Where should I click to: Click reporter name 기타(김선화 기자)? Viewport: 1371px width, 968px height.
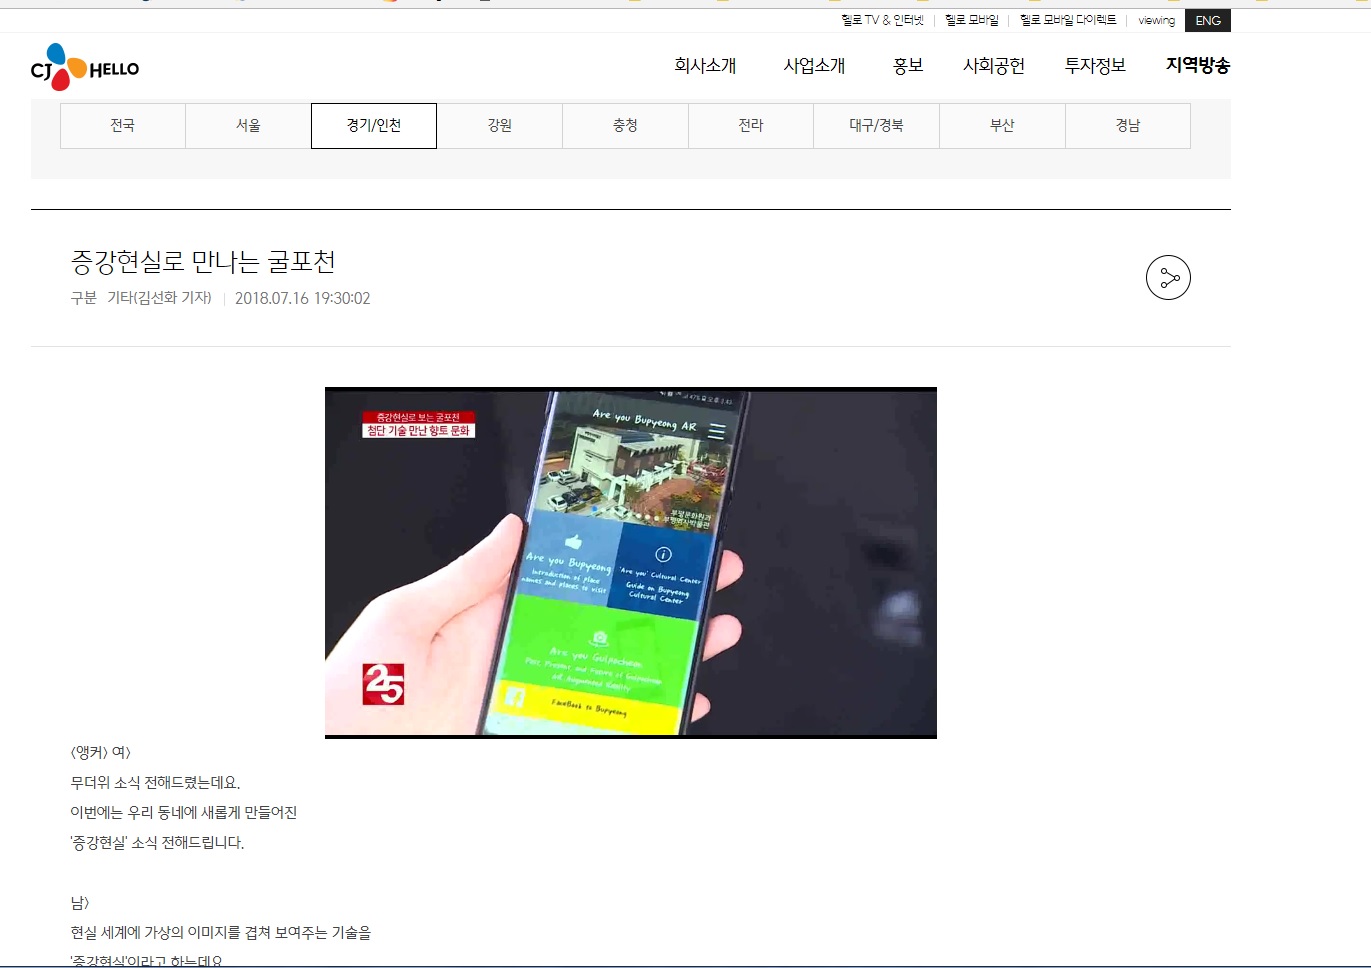(159, 298)
